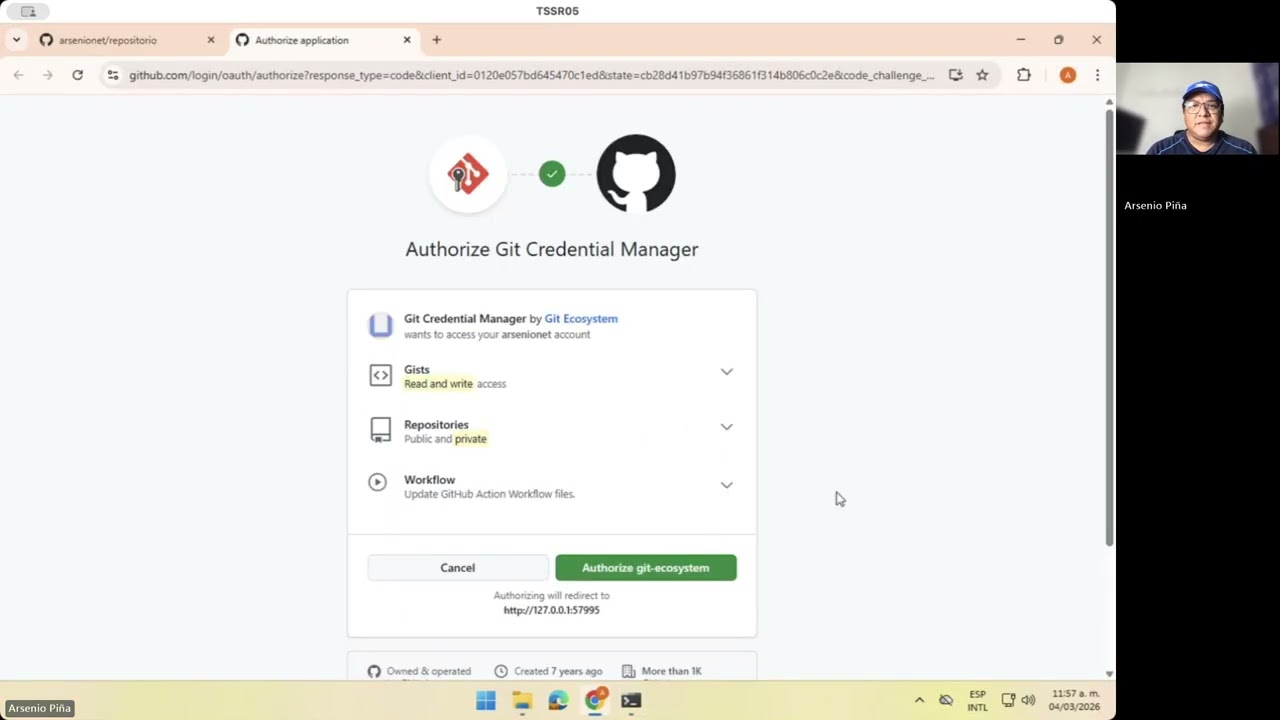
Task: Go forward with the browser forward arrow
Action: click(47, 75)
